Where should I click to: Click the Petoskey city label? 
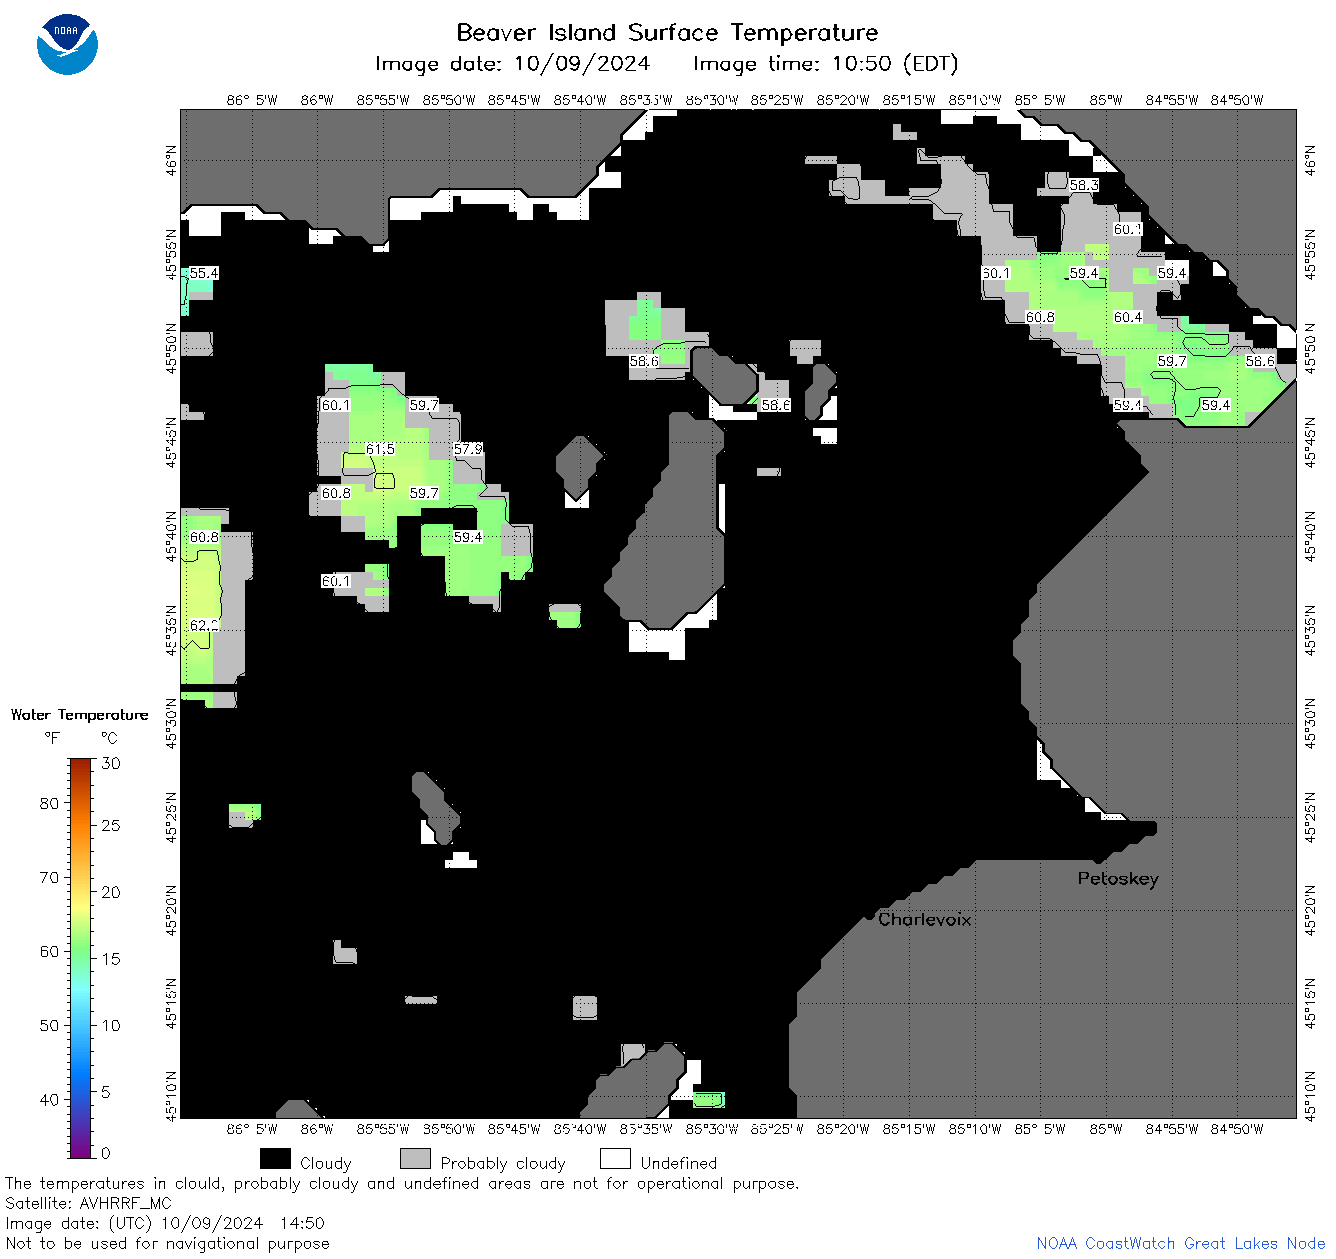[1118, 878]
